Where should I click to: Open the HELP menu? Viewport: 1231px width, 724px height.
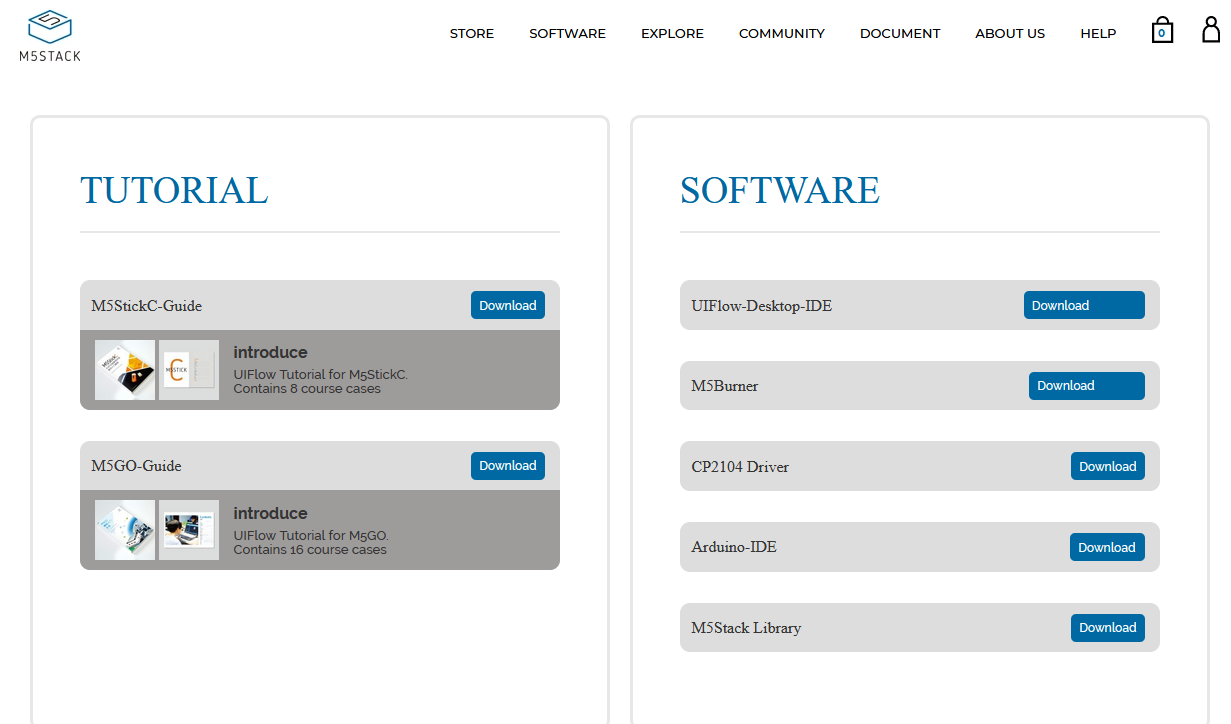click(x=1098, y=33)
